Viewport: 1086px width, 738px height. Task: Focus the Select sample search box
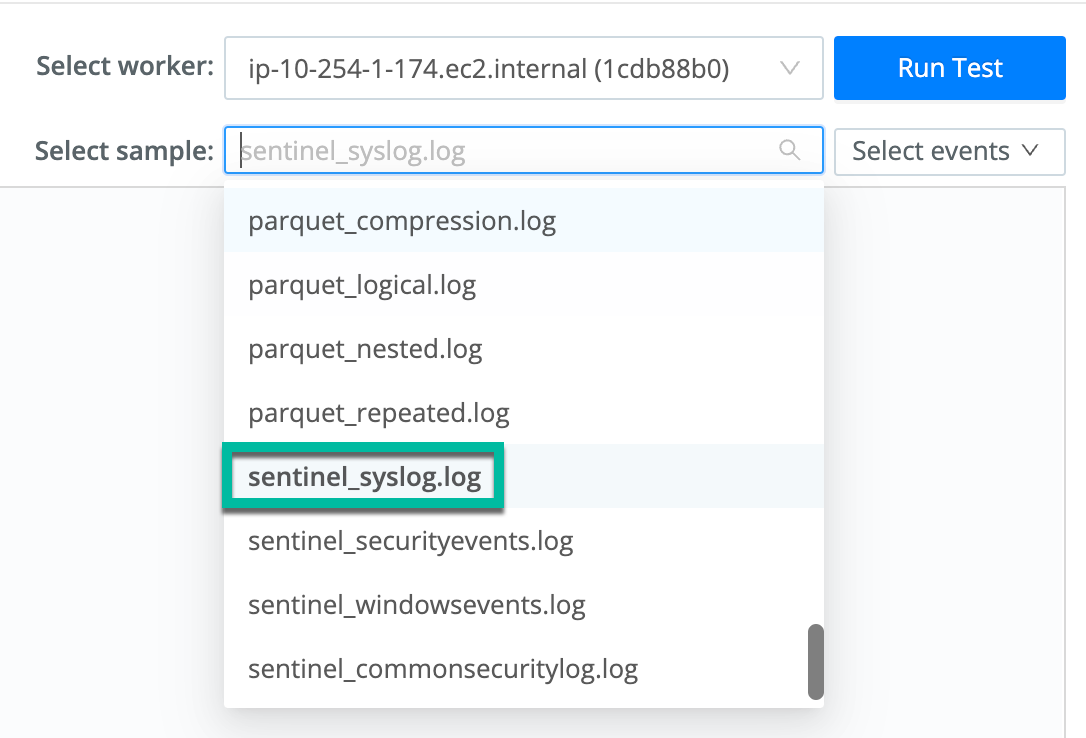tap(500, 151)
